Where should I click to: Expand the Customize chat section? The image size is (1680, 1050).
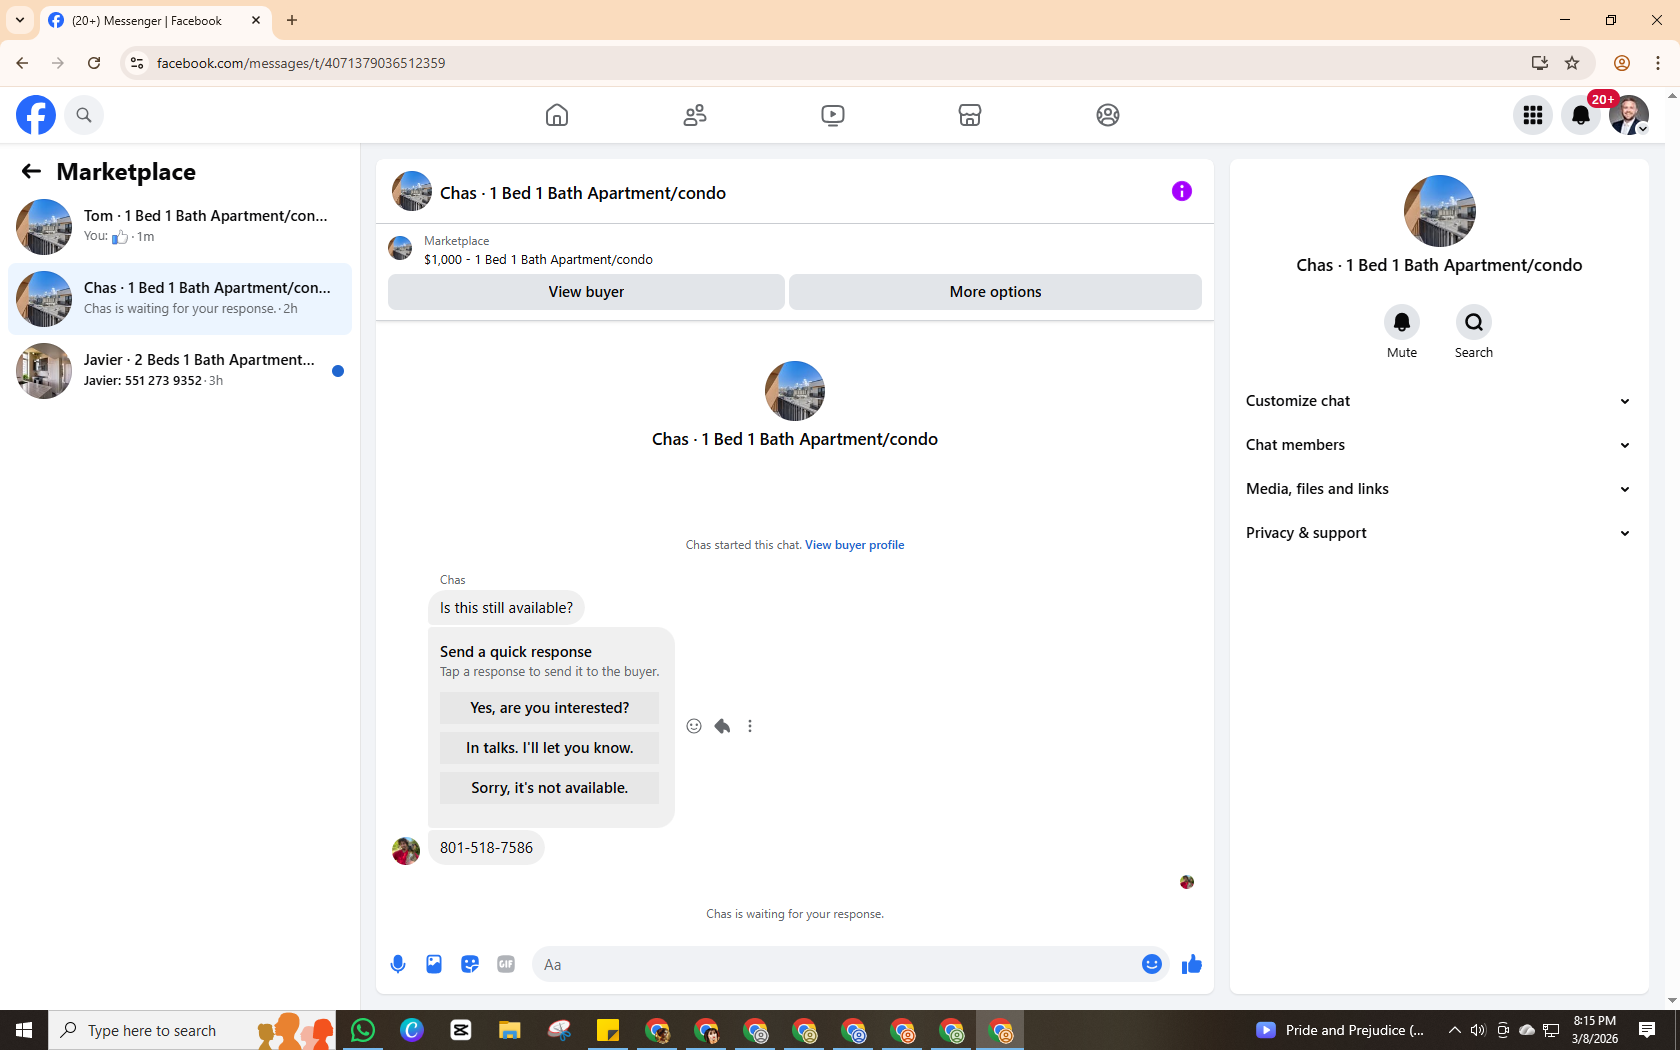1439,401
